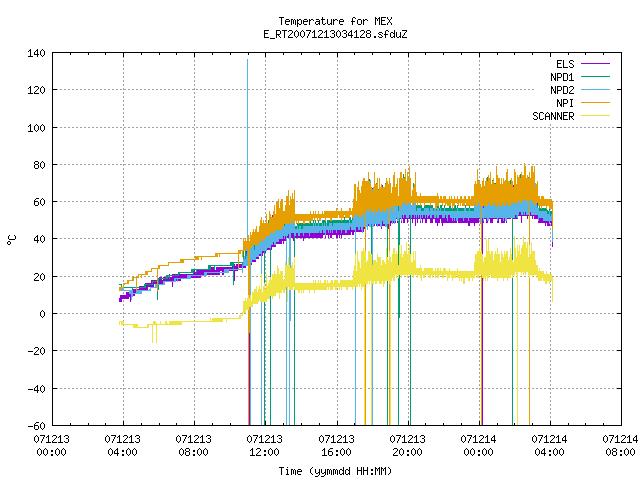Click the x-axis label 071213 04:00

pos(122,446)
